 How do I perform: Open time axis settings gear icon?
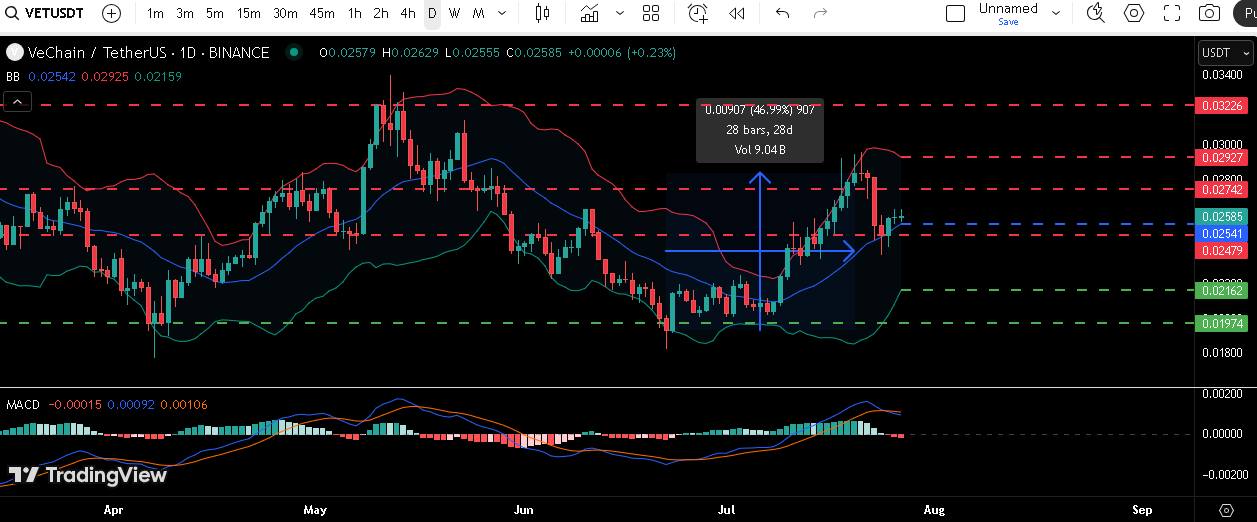point(1225,509)
